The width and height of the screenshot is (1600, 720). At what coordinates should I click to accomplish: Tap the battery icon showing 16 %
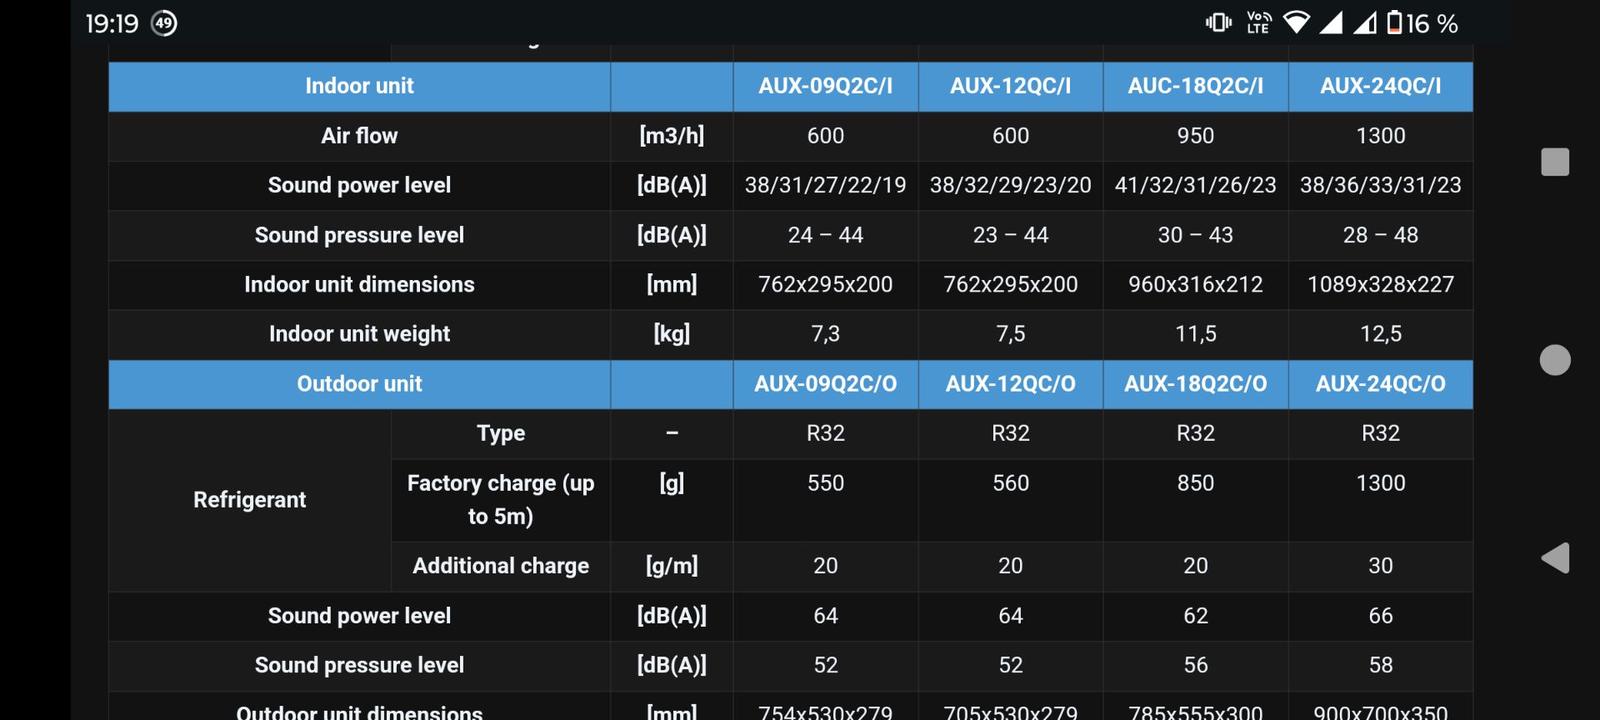(1394, 22)
